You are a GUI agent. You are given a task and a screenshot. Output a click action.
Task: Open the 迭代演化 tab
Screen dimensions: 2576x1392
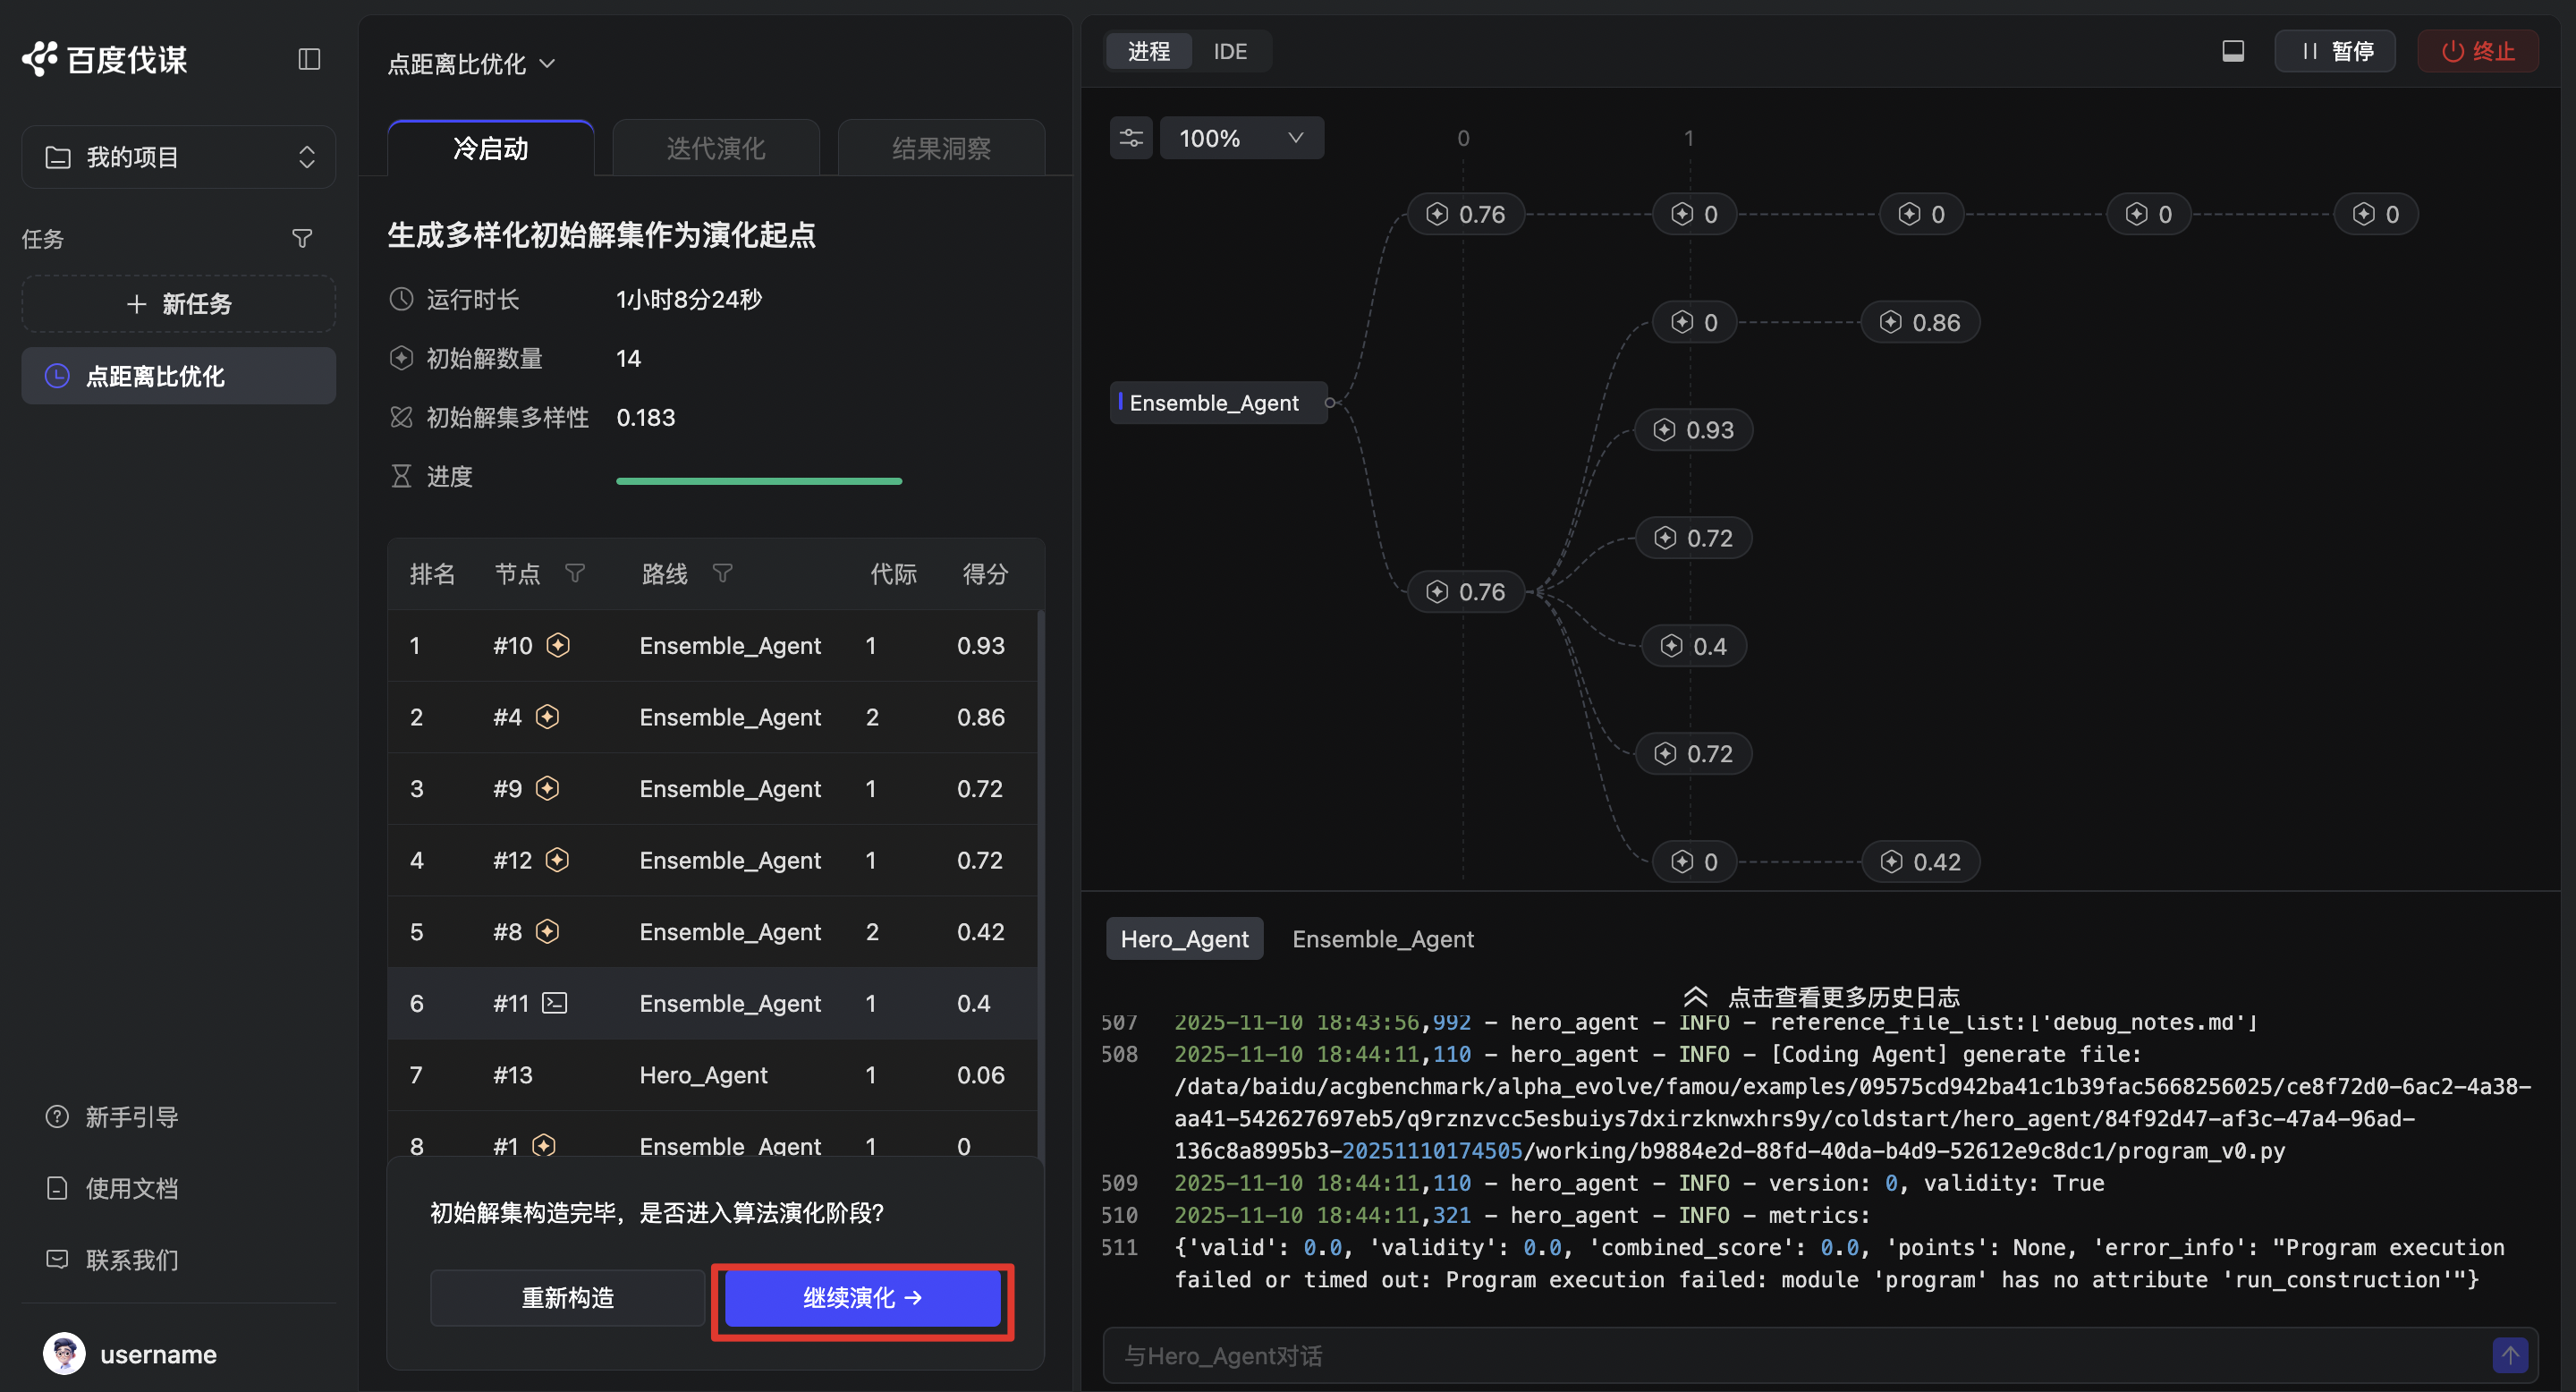(716, 148)
